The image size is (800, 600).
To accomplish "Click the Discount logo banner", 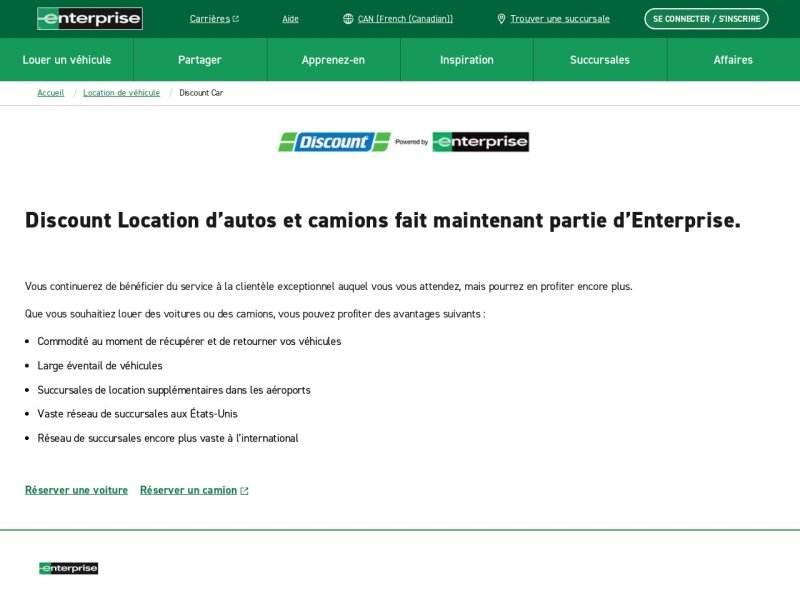I will [x=334, y=142].
